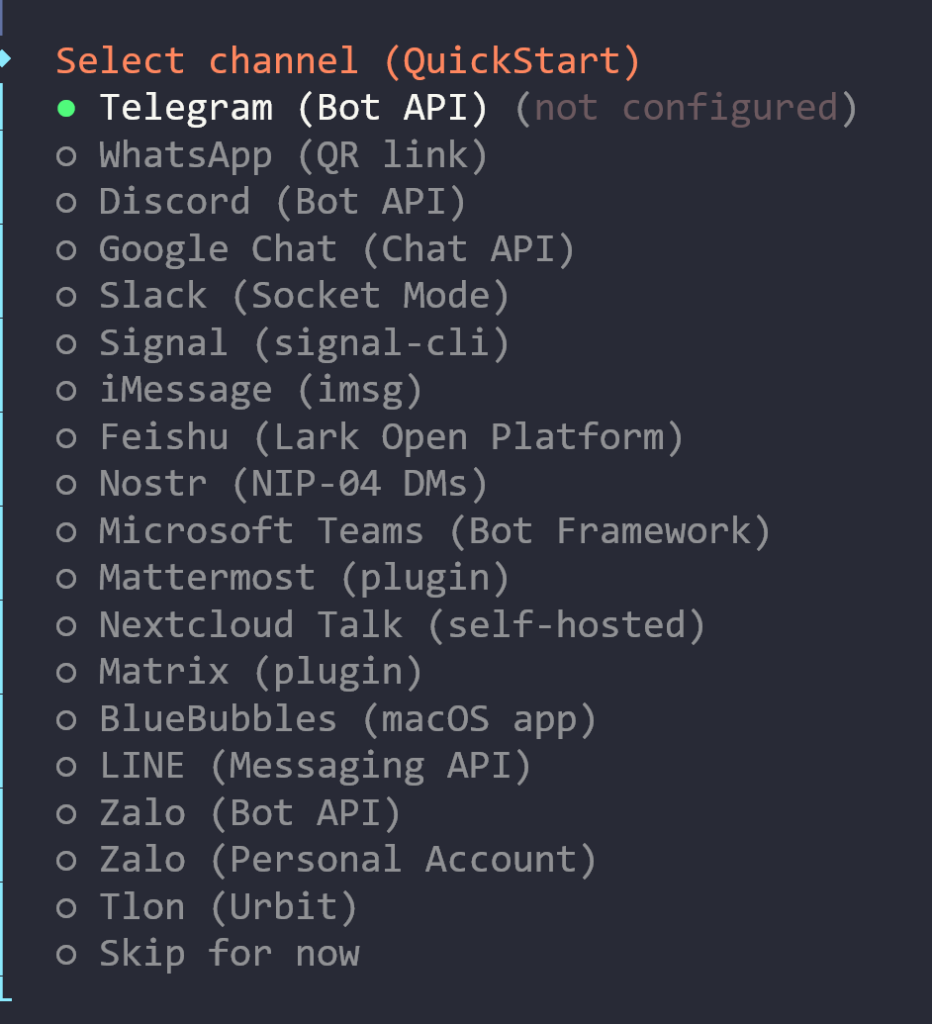Select iMessage (imsg) option
This screenshot has height=1024, width=932.
(x=260, y=390)
